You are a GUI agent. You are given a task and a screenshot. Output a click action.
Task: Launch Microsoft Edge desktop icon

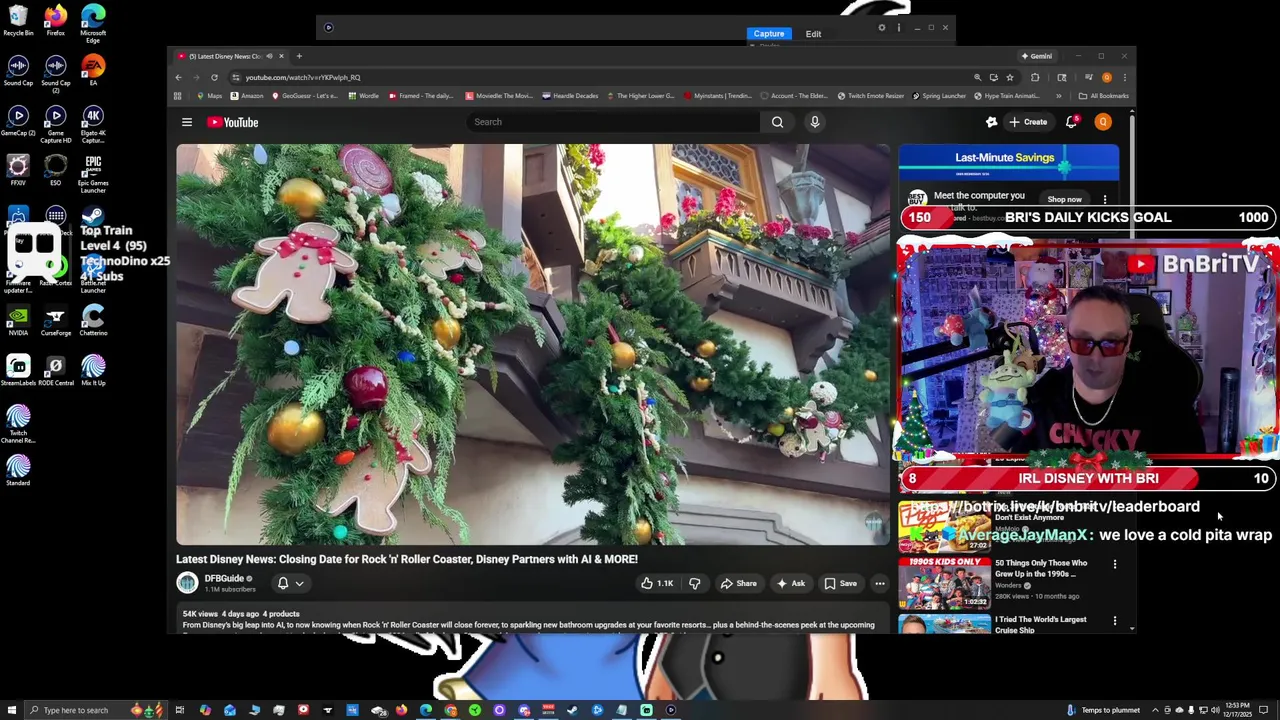point(93,23)
